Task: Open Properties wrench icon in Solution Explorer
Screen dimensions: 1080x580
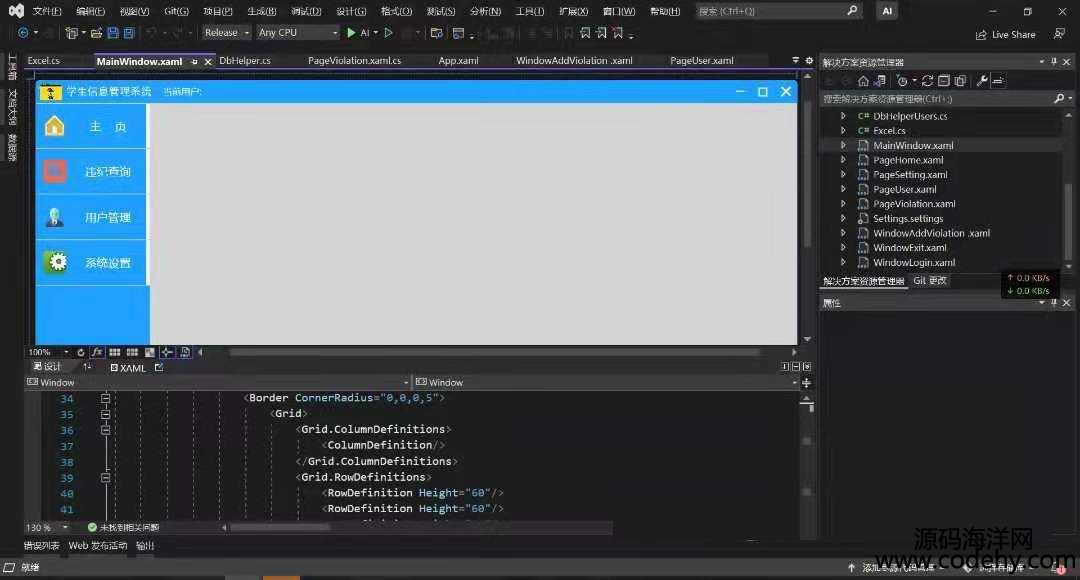Action: coord(982,81)
